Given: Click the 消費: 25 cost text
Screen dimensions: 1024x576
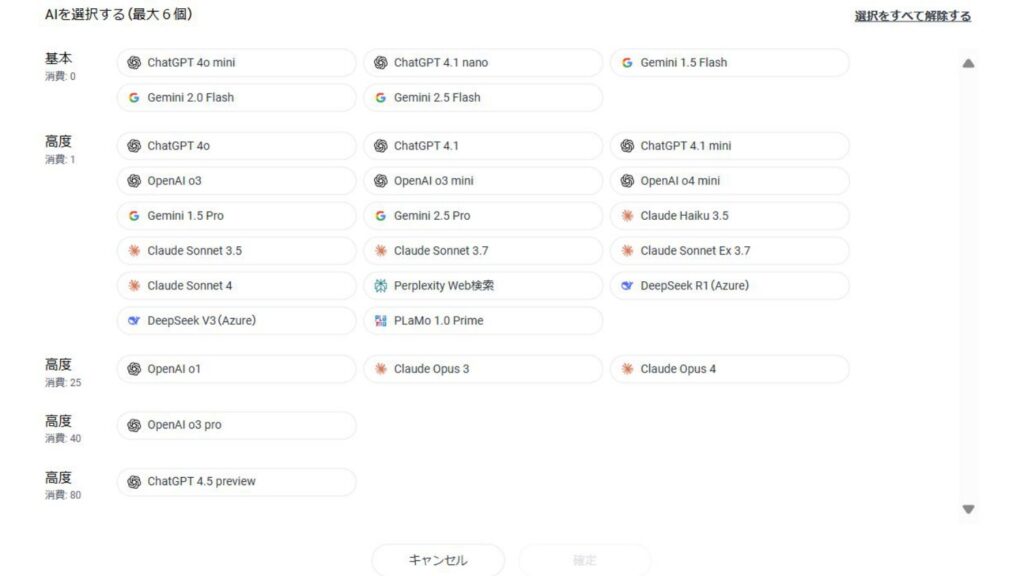Looking at the screenshot, I should tap(63, 383).
